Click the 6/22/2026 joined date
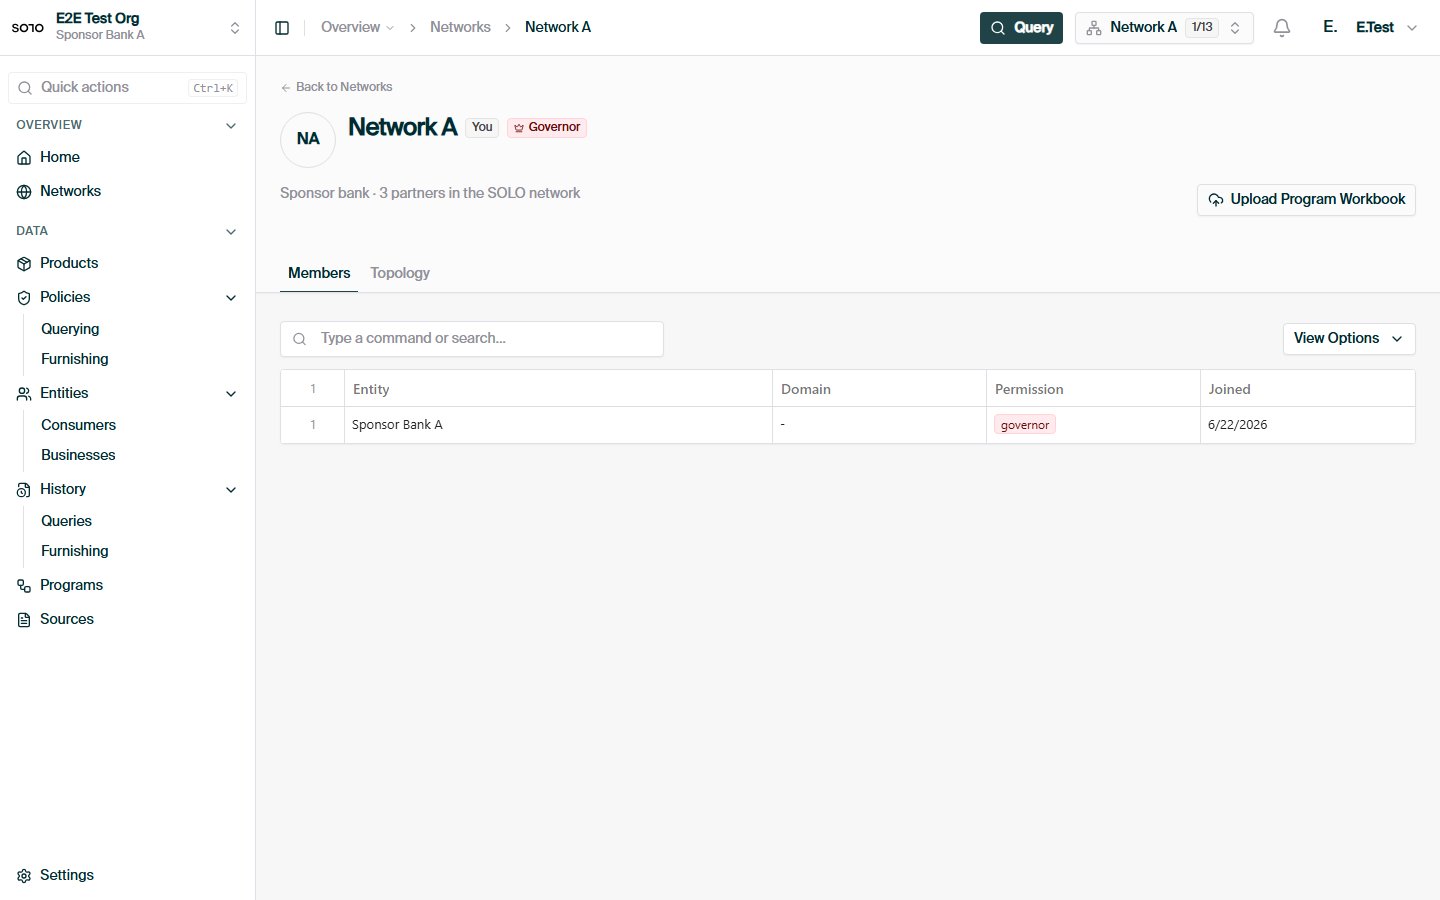 tap(1237, 425)
